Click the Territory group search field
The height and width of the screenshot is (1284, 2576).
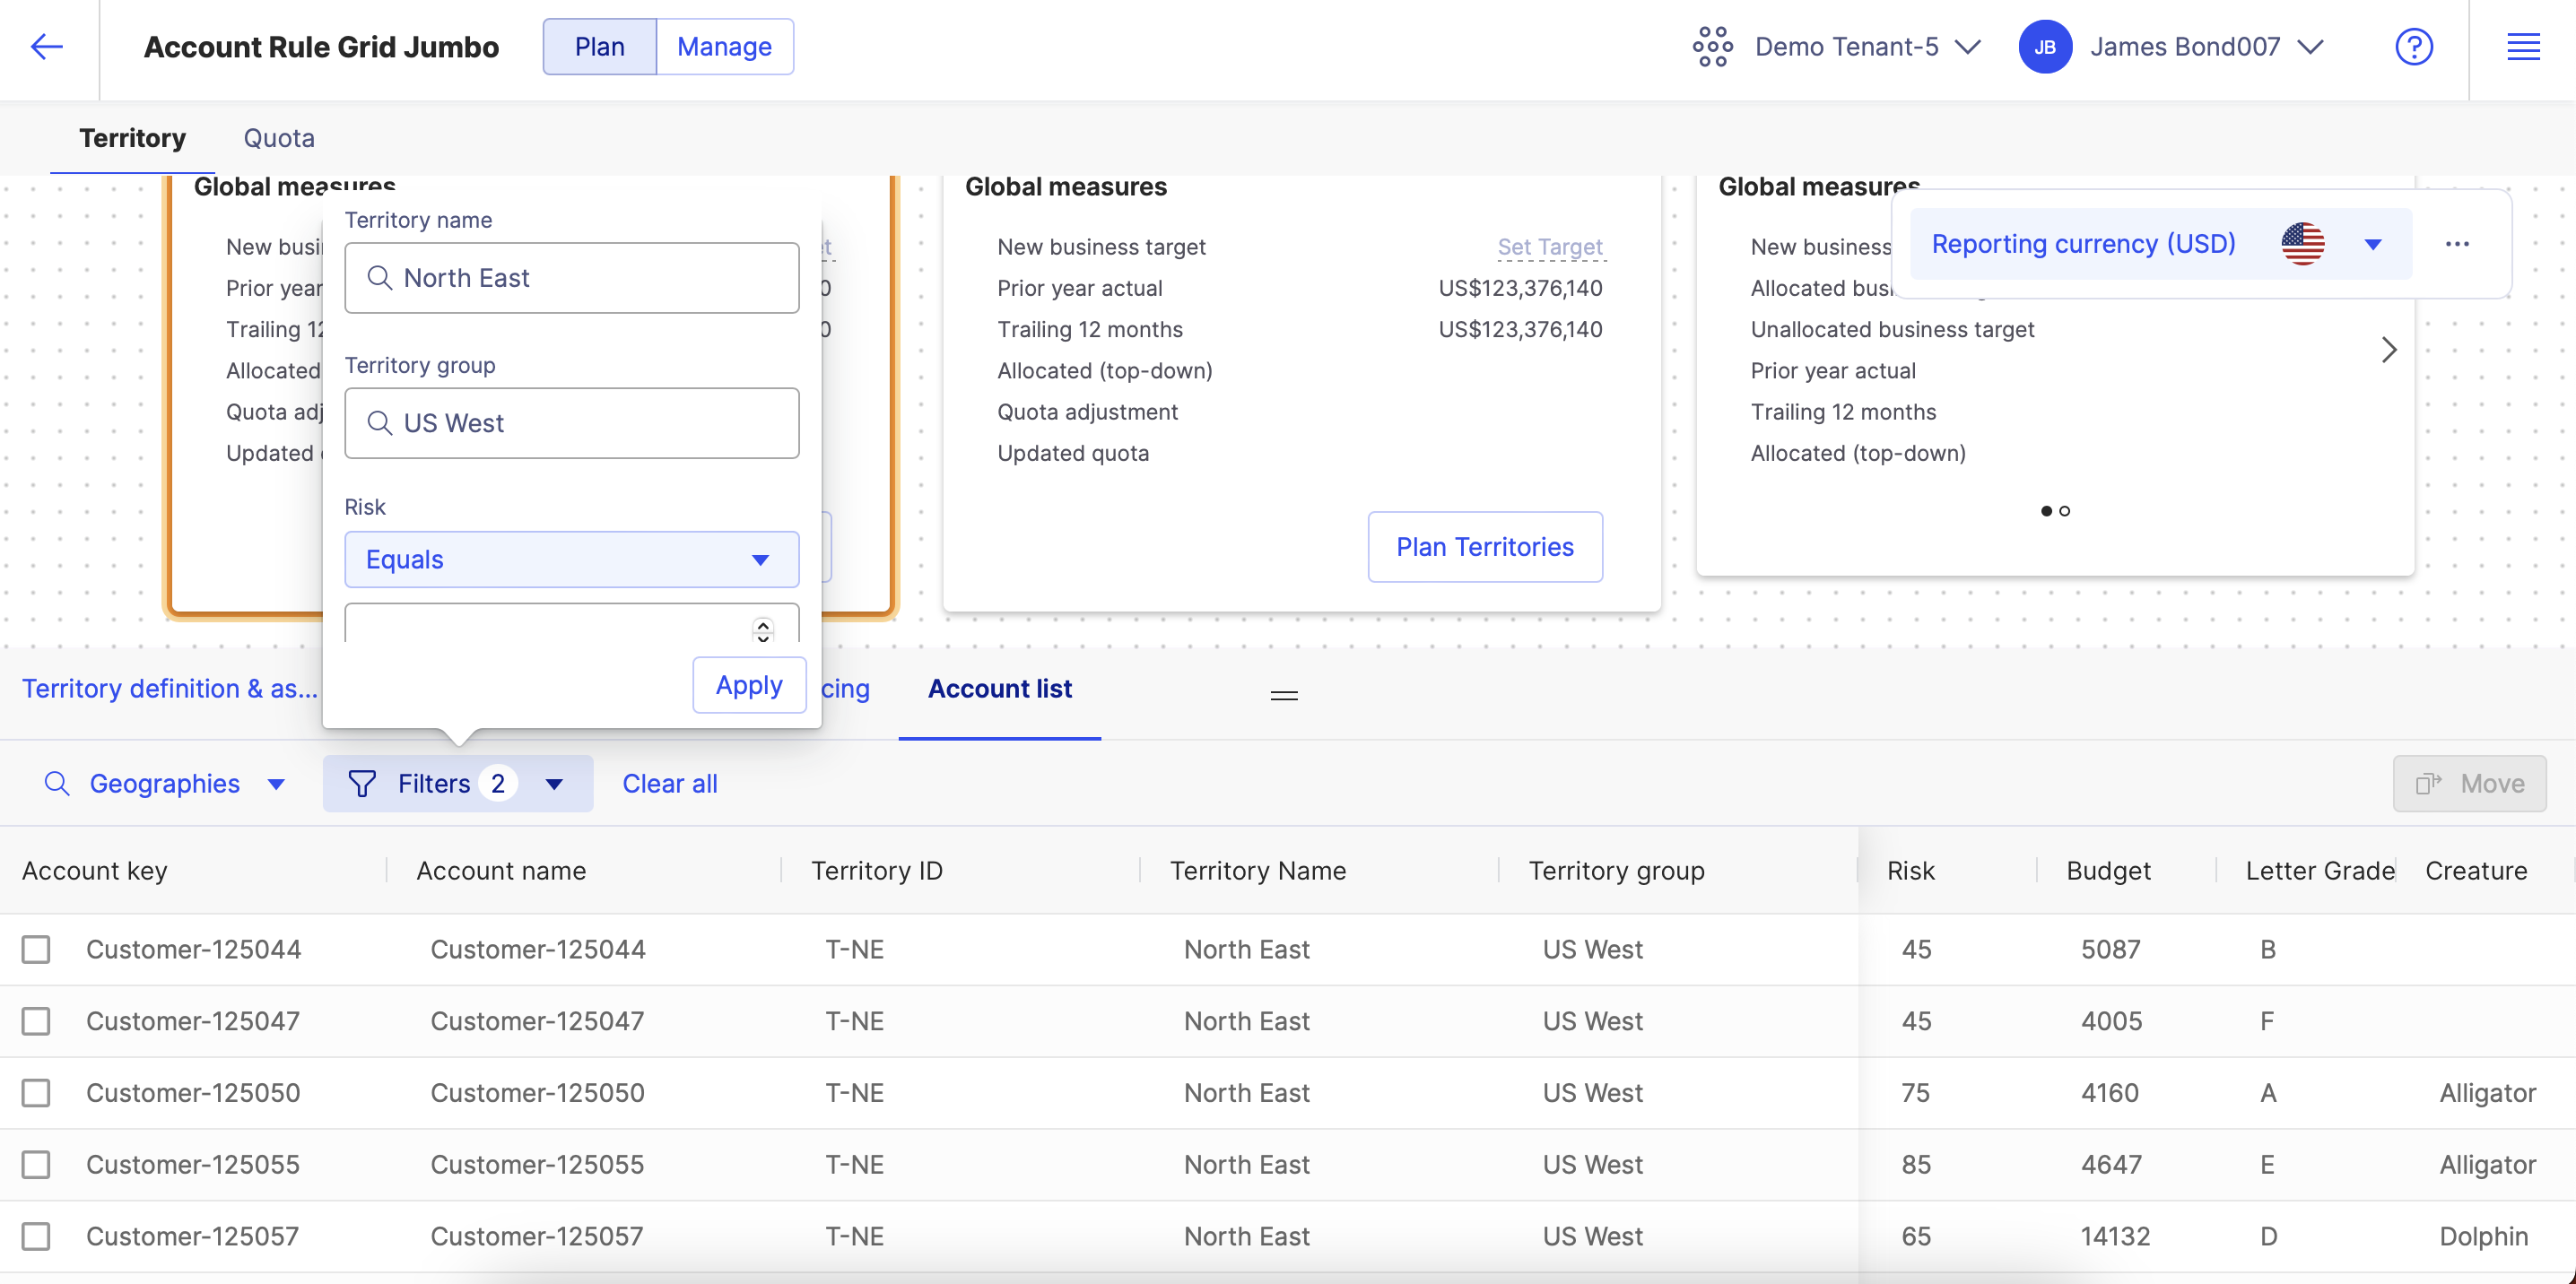point(572,423)
